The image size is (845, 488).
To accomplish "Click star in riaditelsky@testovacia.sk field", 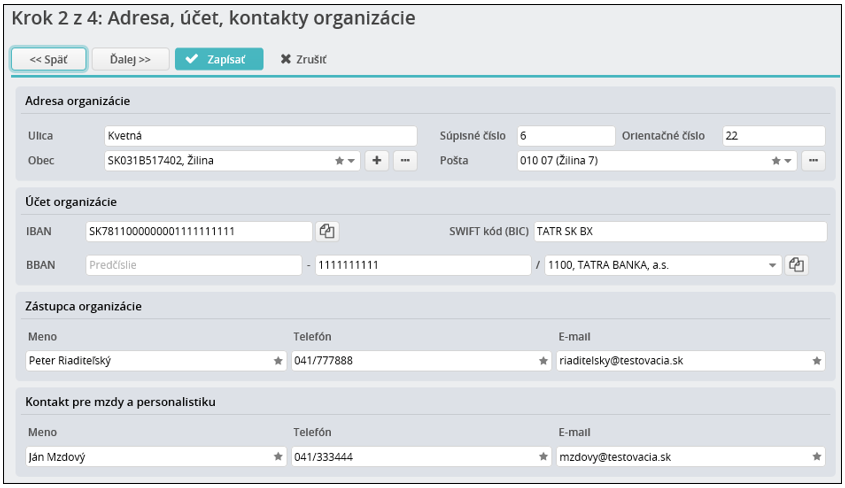I will pyautogui.click(x=817, y=361).
